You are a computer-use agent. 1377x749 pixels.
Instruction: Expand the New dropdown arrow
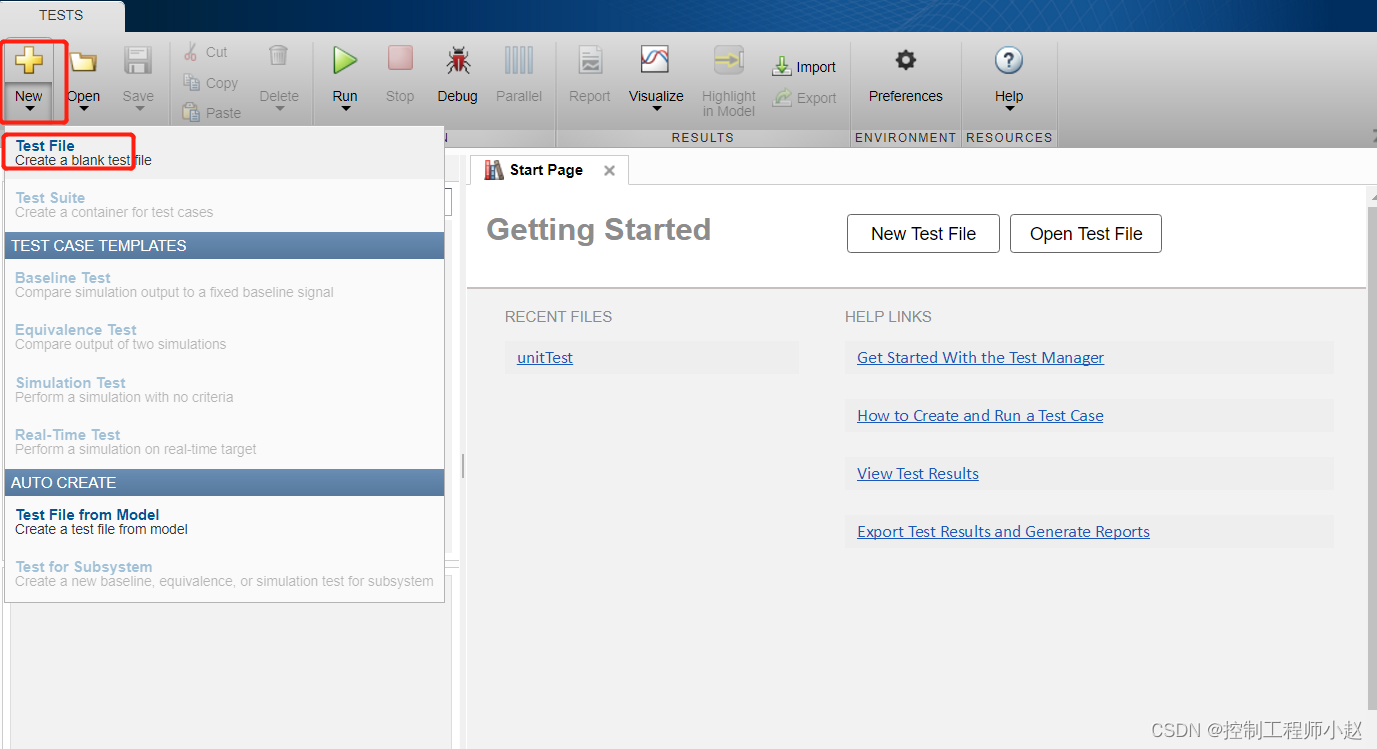(28, 109)
